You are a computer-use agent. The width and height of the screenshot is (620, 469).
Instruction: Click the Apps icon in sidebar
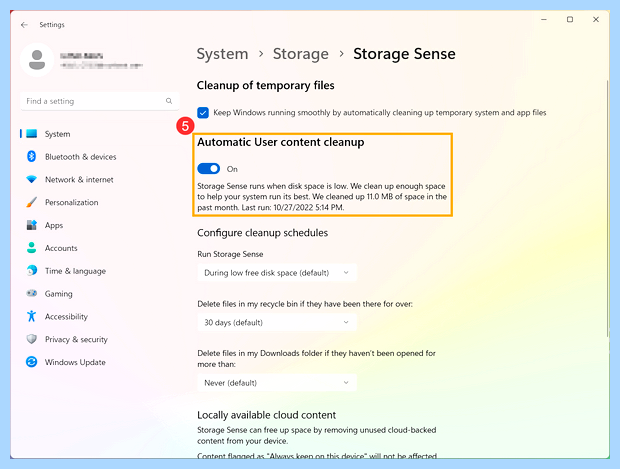[32, 225]
